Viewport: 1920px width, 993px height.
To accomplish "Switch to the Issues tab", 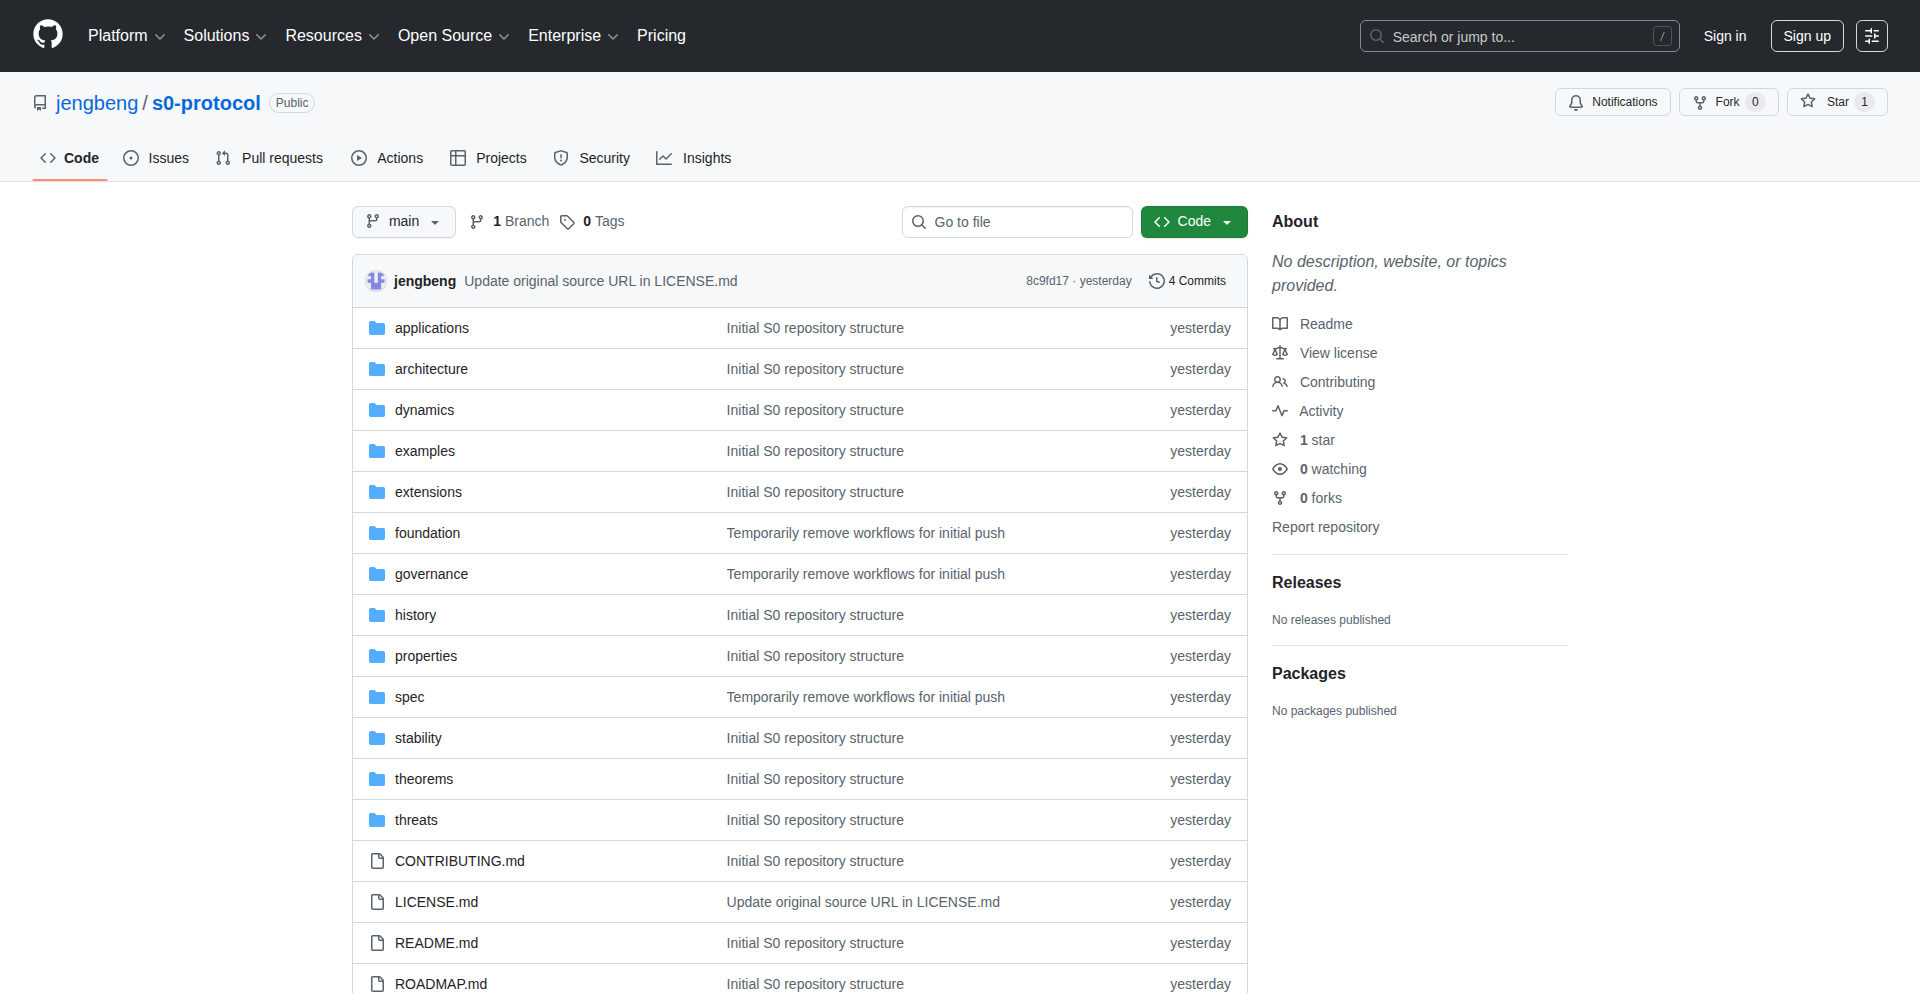I will (156, 158).
